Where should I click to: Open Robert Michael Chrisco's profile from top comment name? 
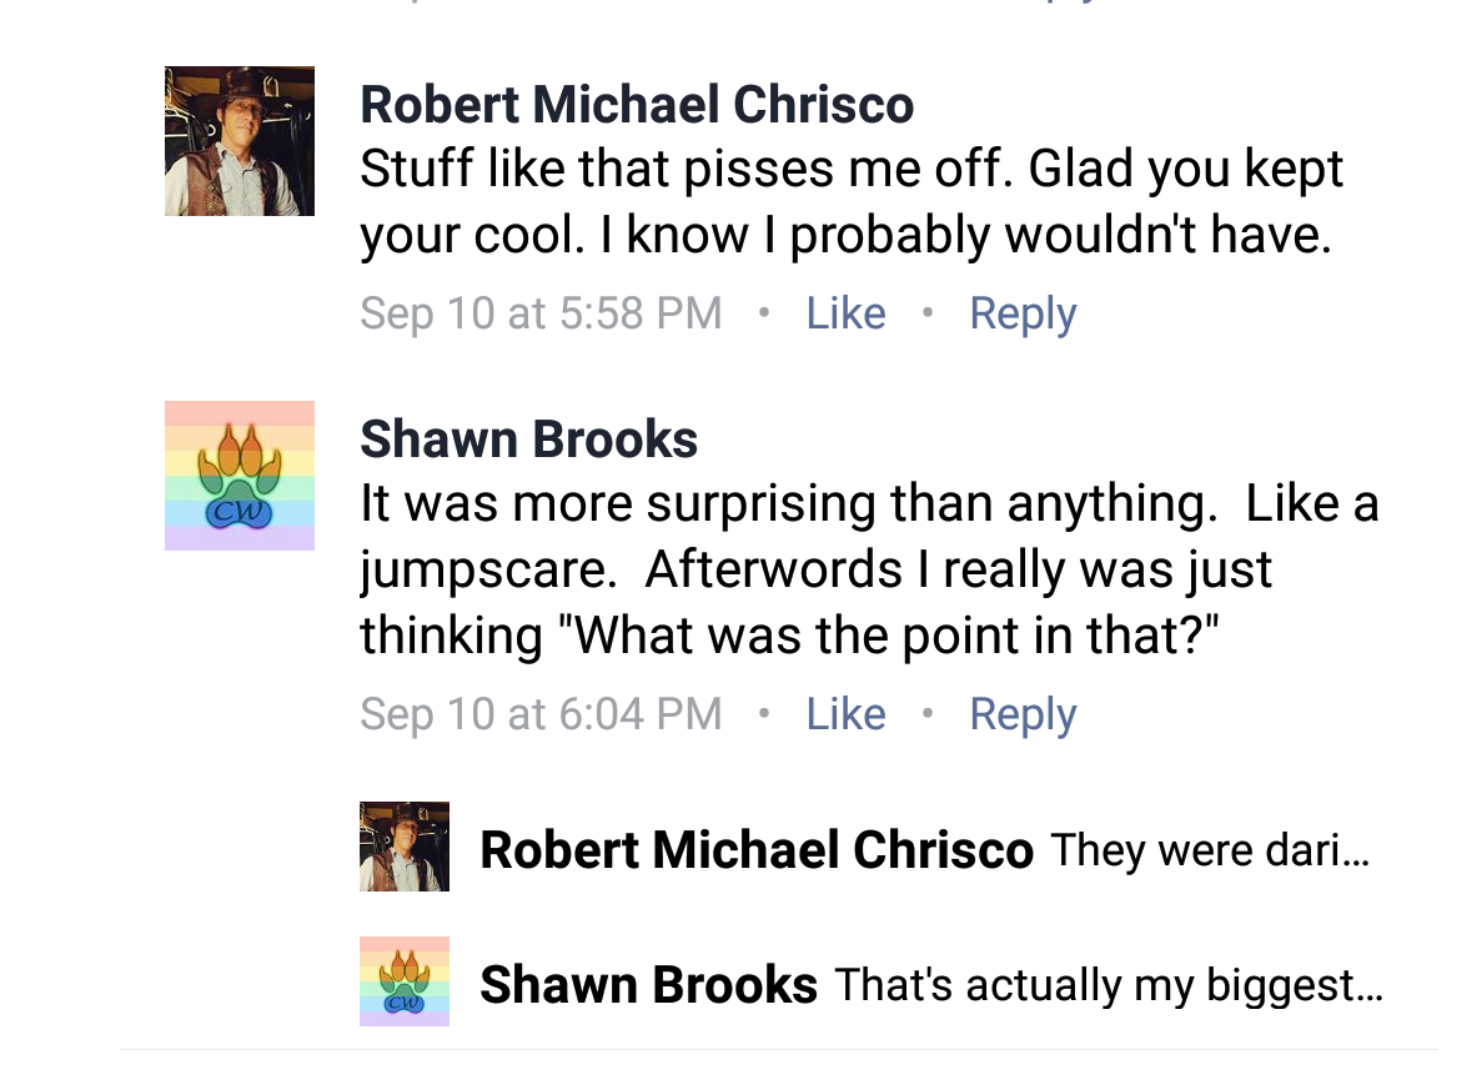[637, 104]
